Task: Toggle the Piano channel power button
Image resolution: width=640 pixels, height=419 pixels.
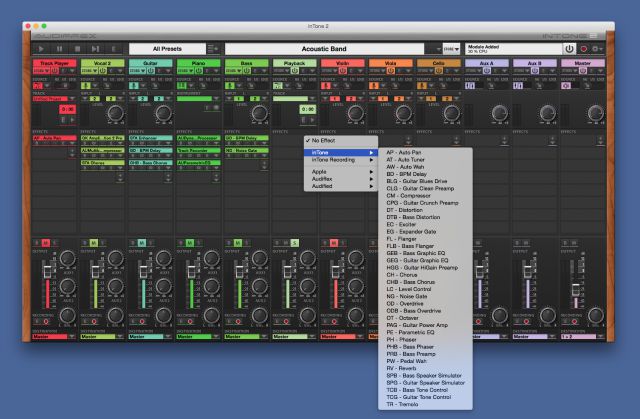Action: coord(199,71)
